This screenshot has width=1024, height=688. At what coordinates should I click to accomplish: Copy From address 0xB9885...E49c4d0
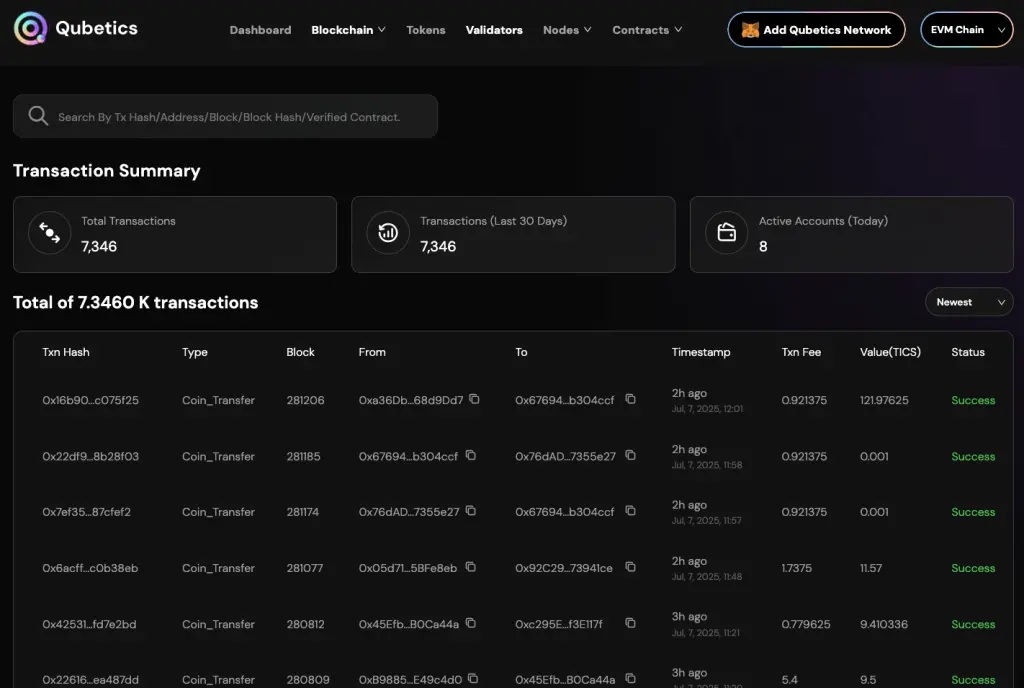coord(473,678)
